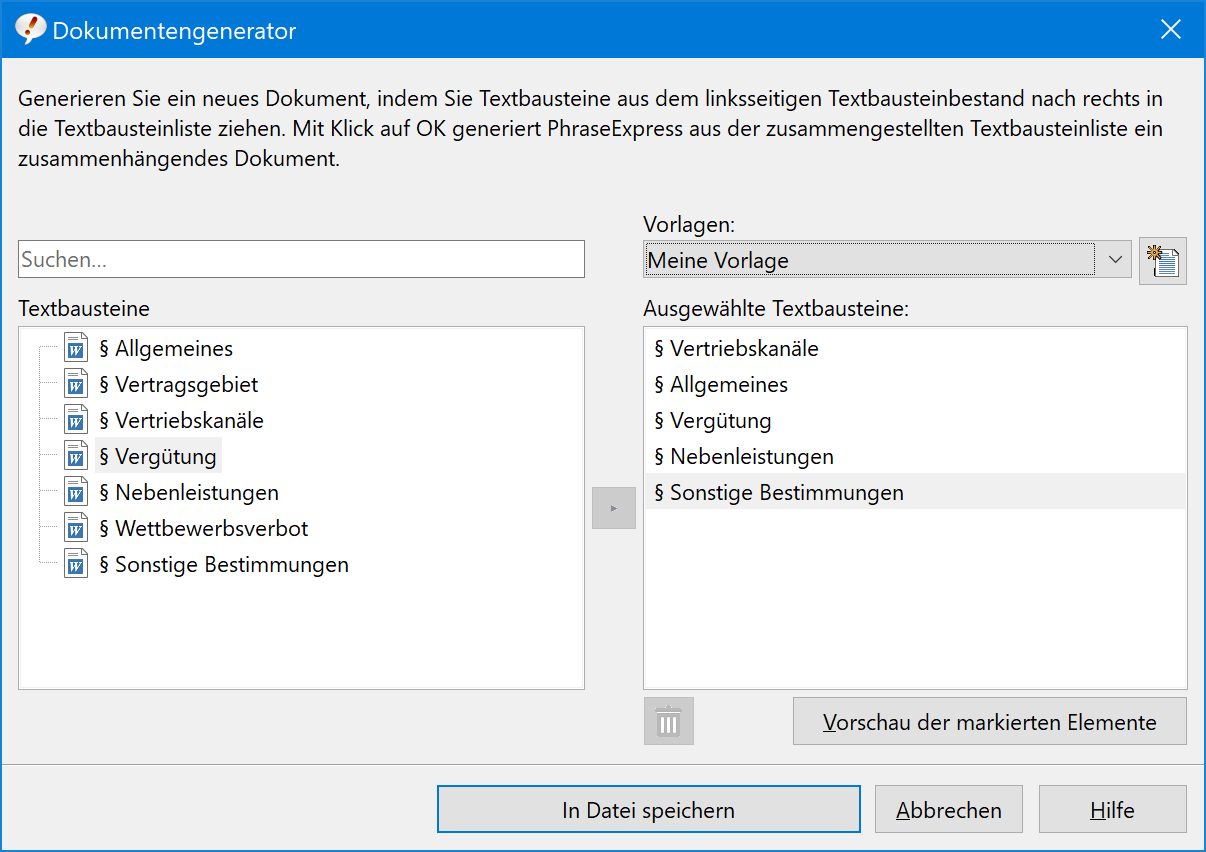The height and width of the screenshot is (852, 1206).
Task: Click the Word icon next to § Allgemeines
Action: [x=76, y=348]
